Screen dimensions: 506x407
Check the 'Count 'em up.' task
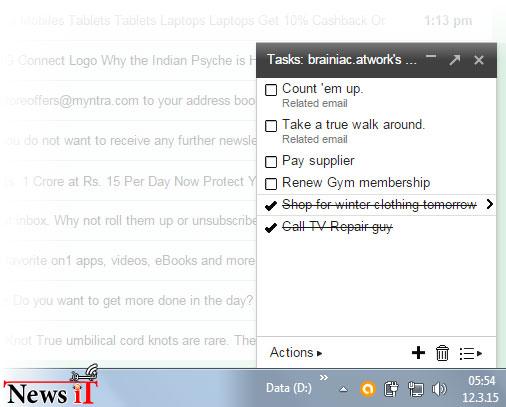coord(271,90)
